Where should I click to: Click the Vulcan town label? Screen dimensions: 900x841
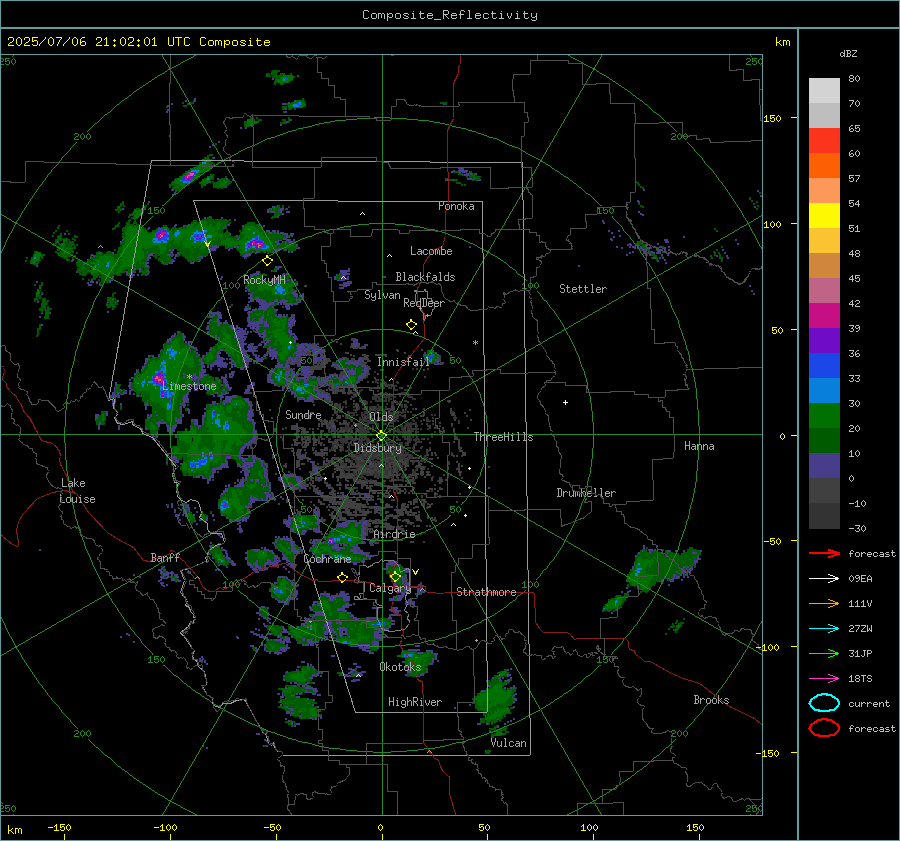pyautogui.click(x=509, y=743)
